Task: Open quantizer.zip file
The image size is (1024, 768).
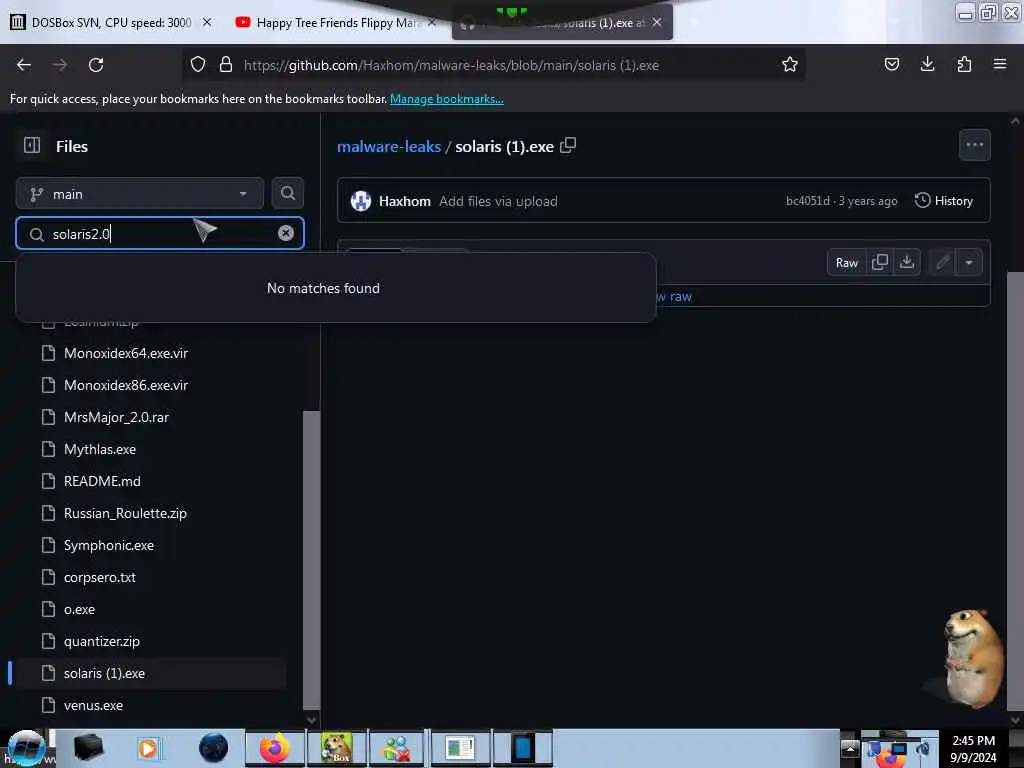Action: tap(101, 641)
